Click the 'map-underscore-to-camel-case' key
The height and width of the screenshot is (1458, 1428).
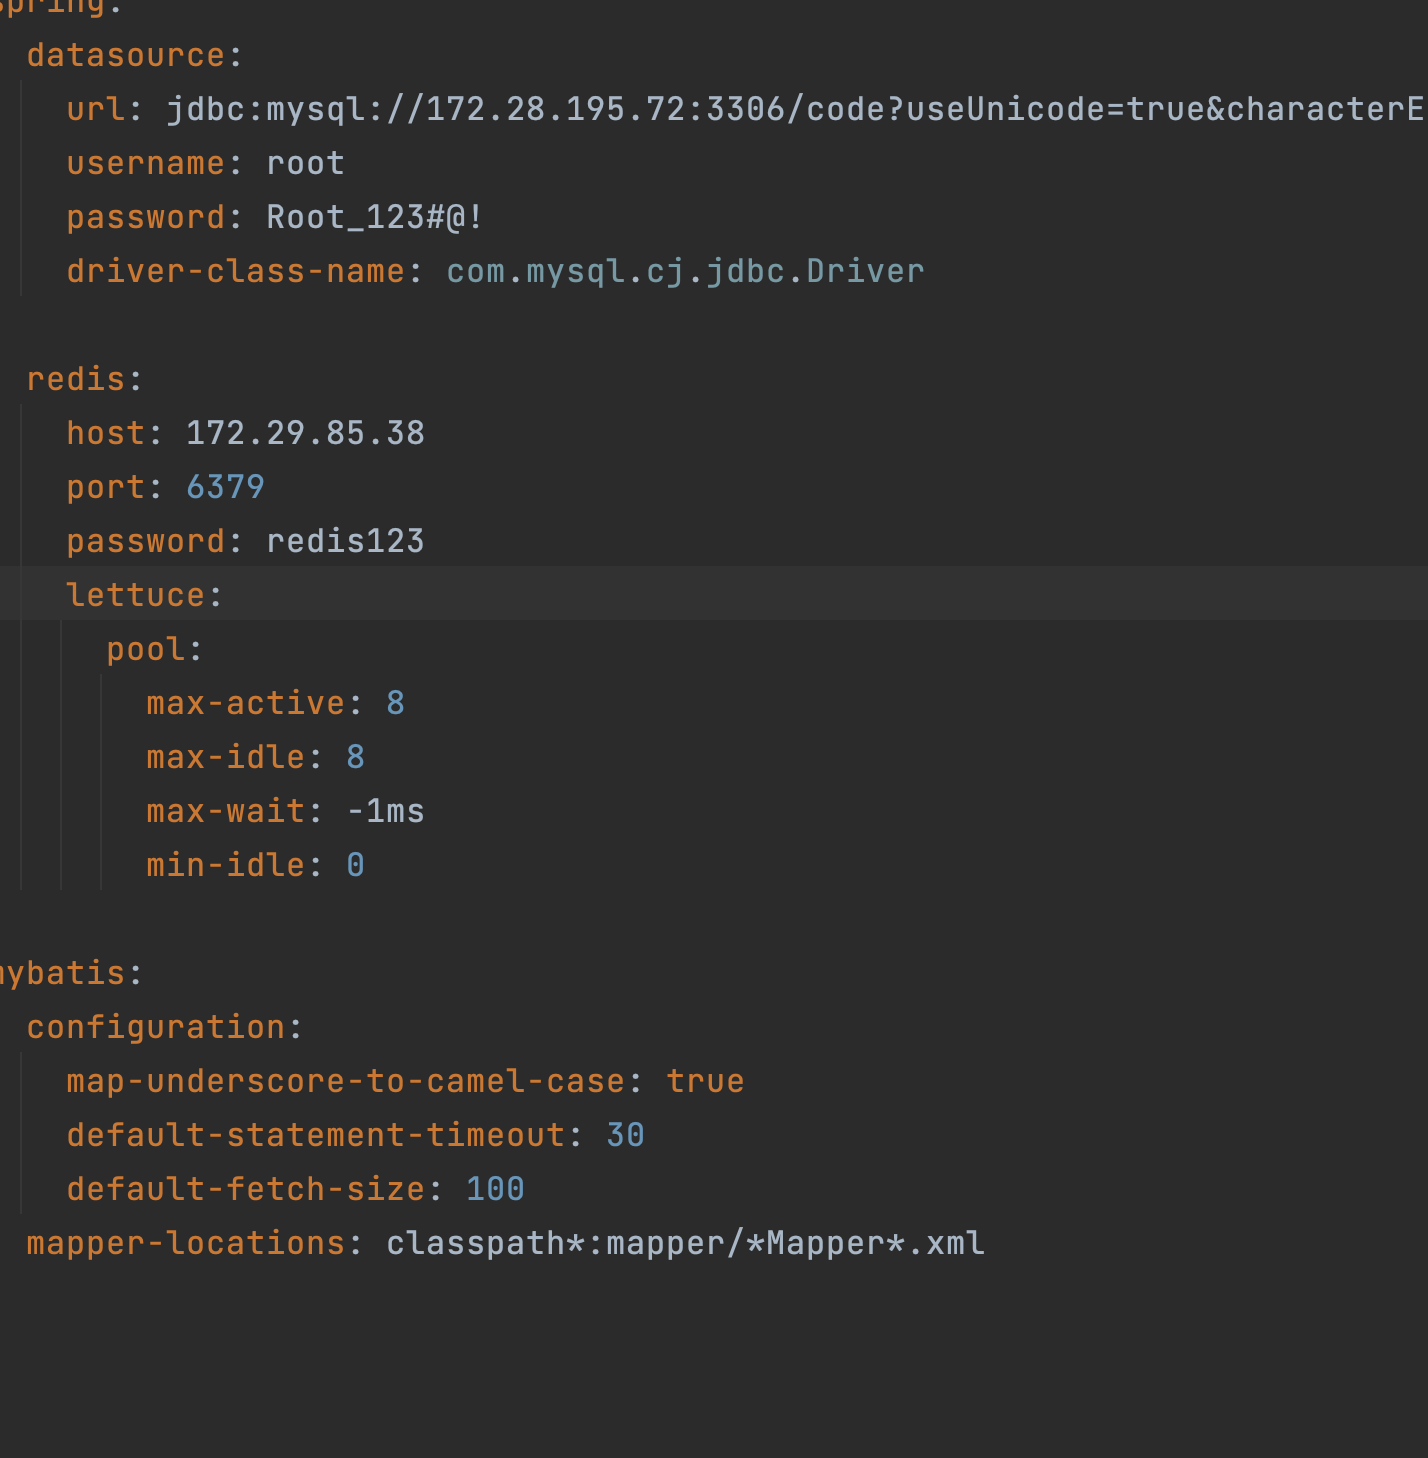[346, 1081]
